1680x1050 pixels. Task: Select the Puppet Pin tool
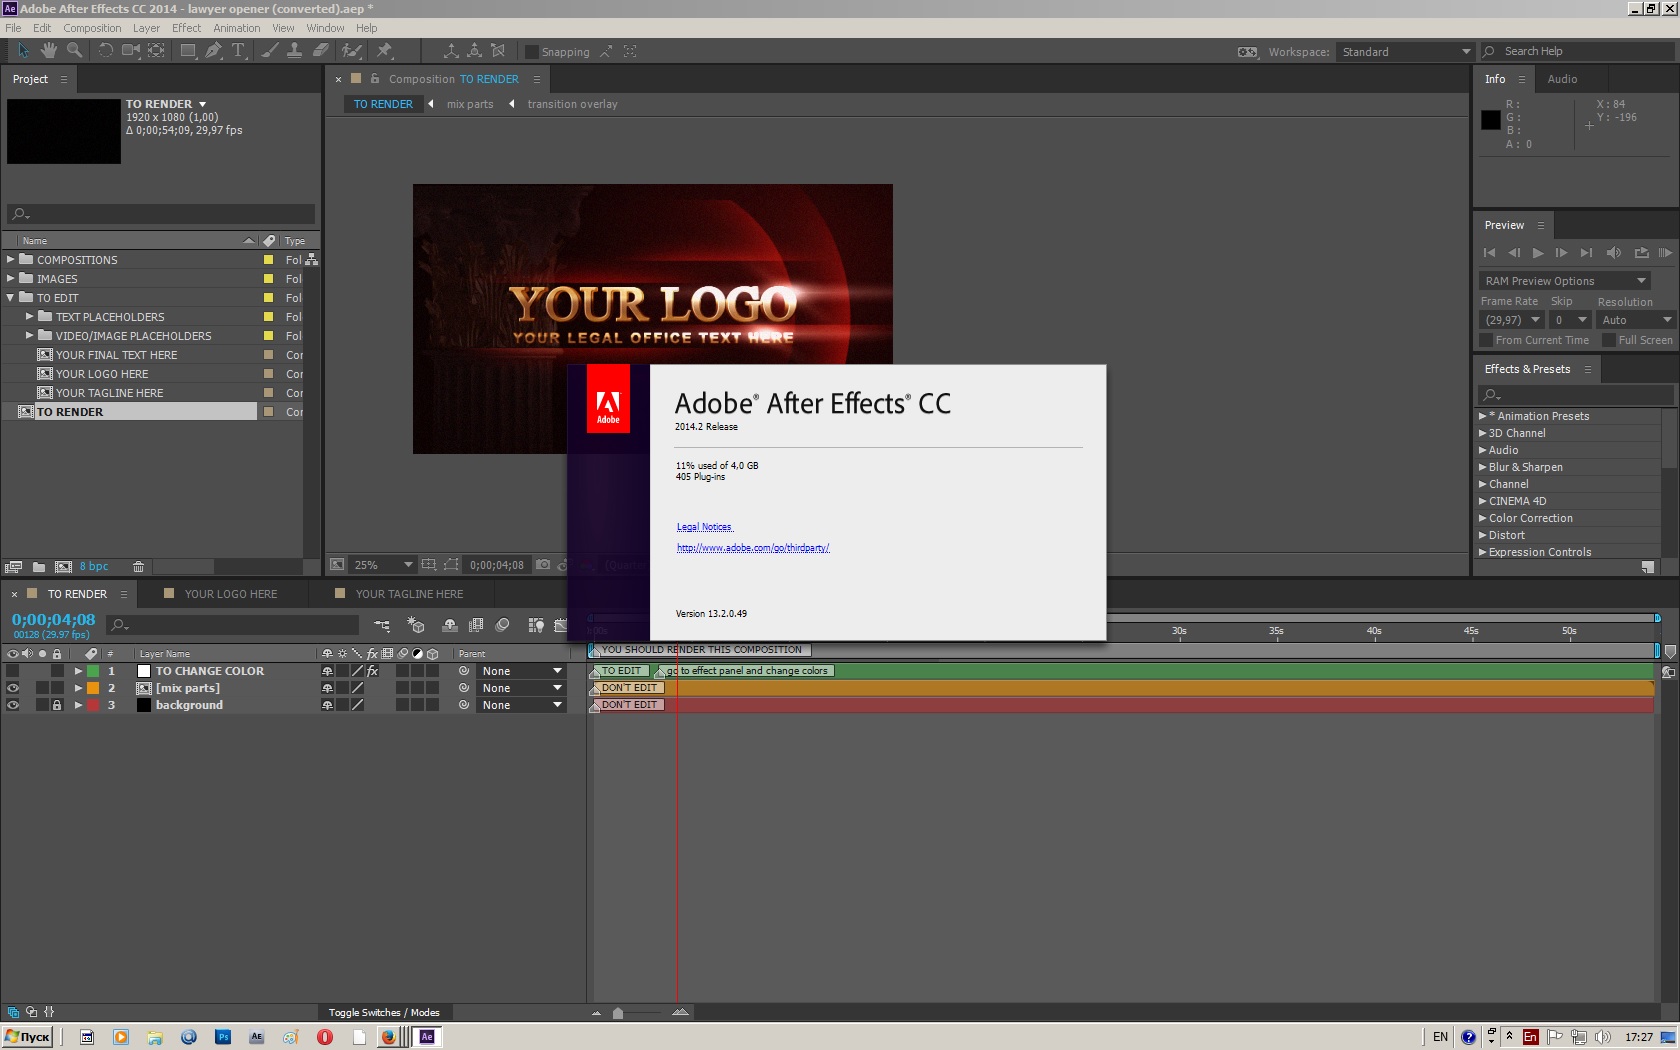point(385,51)
